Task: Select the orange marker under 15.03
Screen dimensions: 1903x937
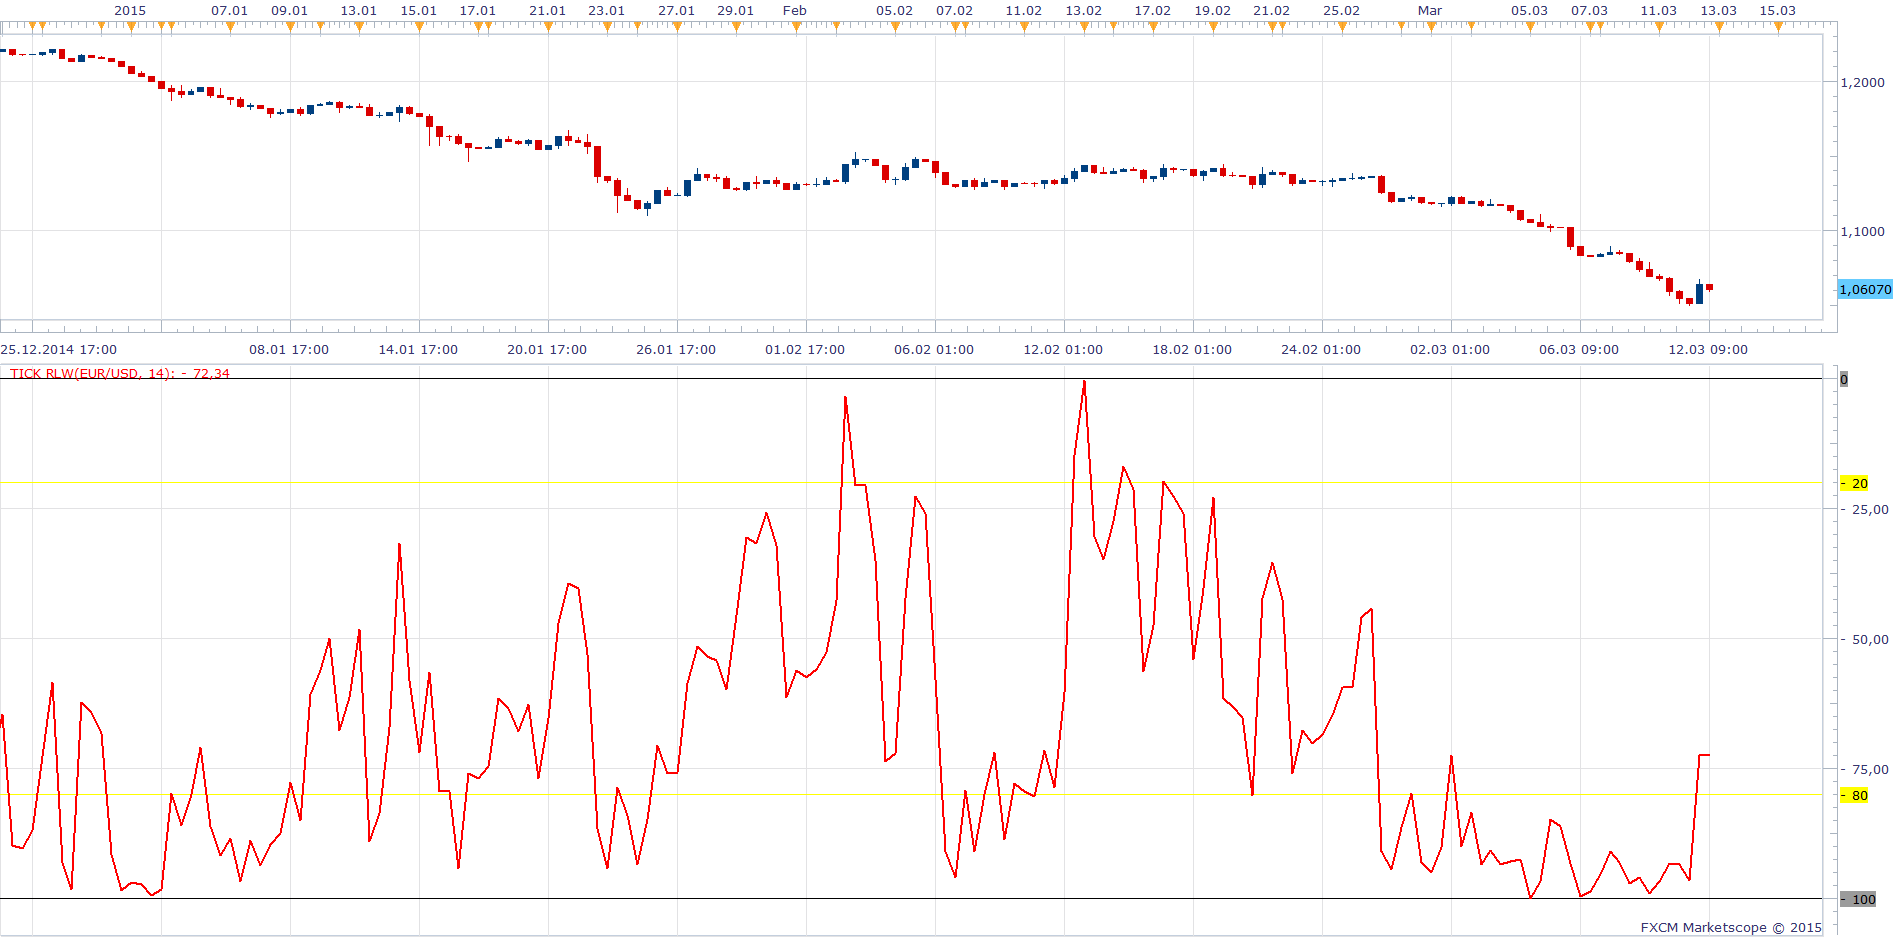Action: 1778,26
